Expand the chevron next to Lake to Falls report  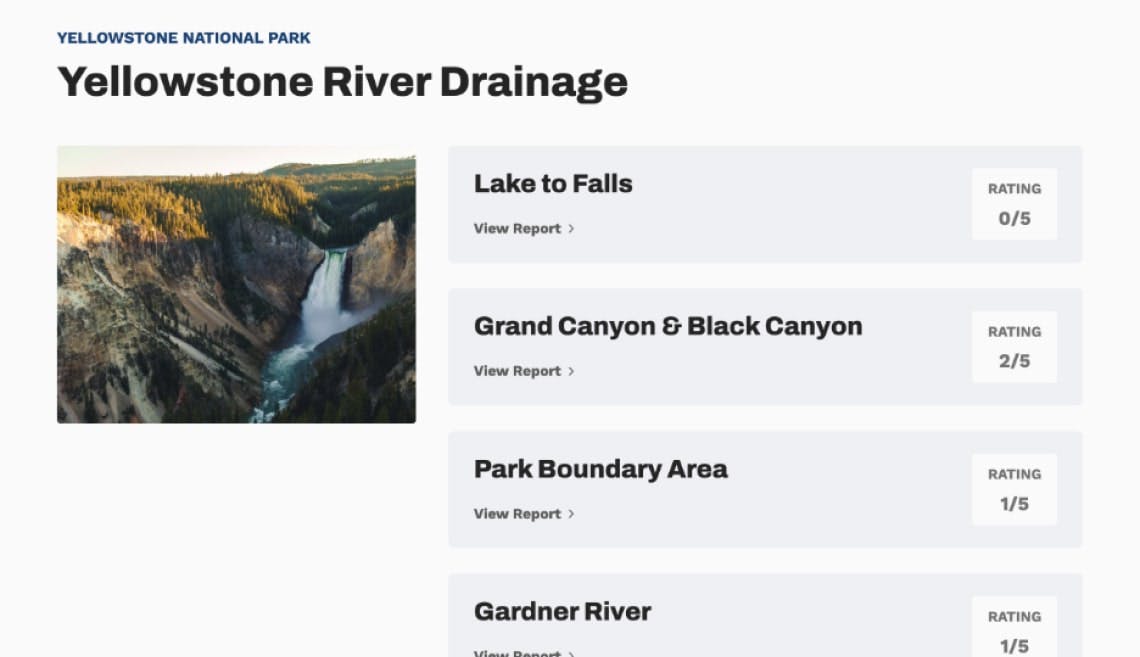571,229
